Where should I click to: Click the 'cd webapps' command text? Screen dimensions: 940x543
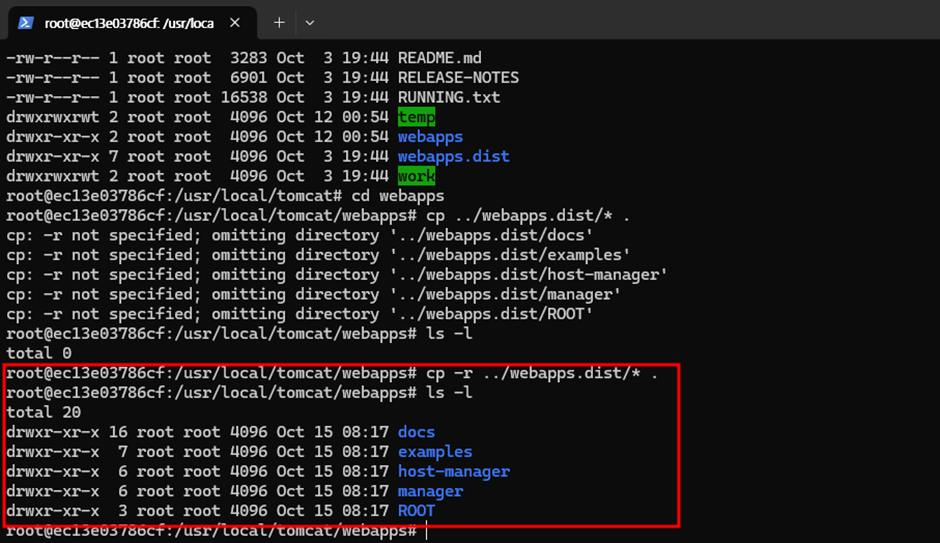(x=397, y=196)
